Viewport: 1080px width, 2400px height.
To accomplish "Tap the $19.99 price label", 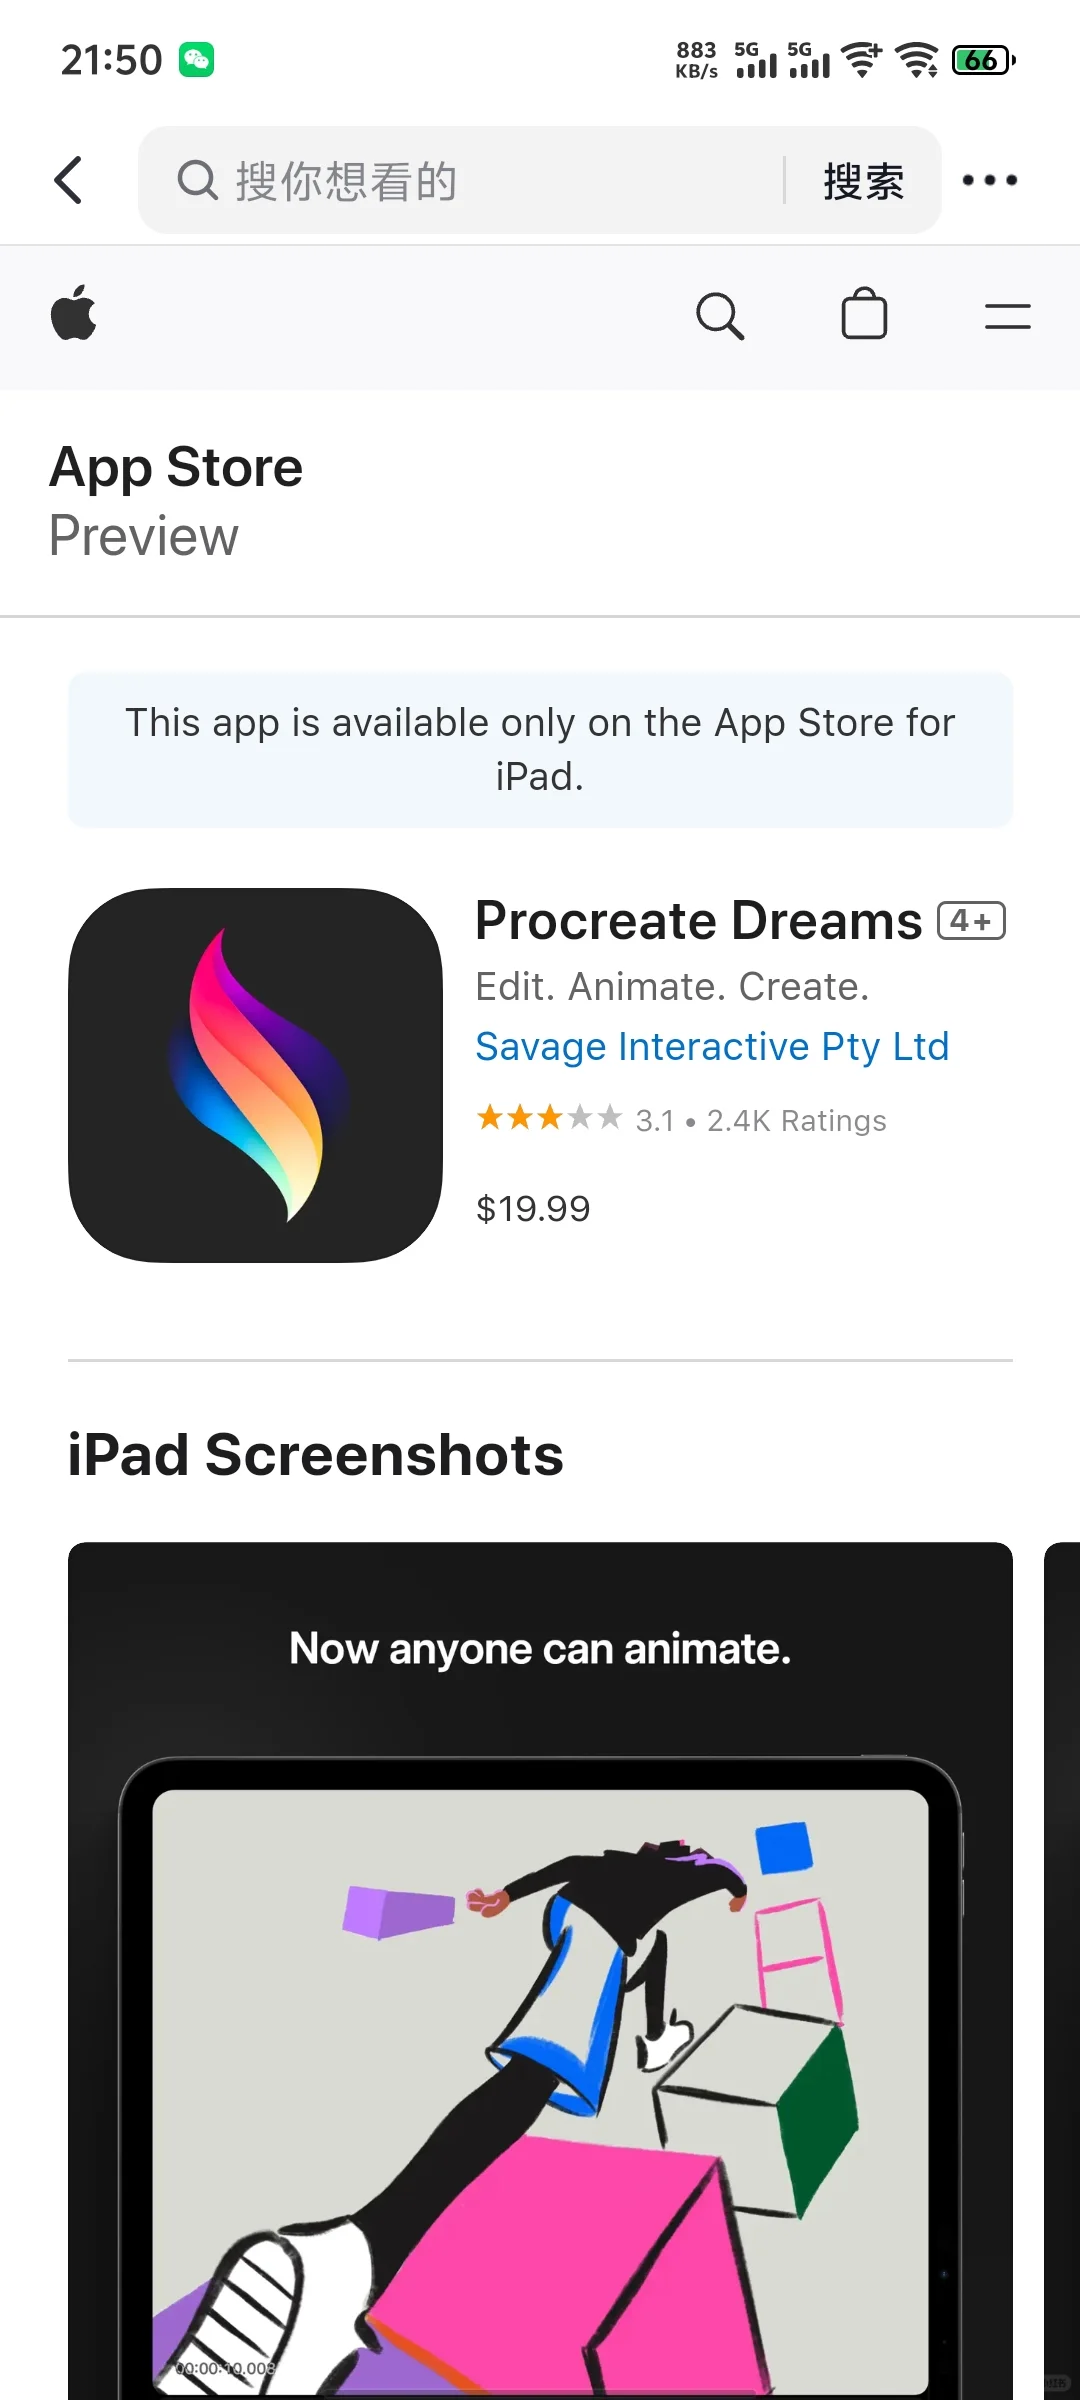I will [x=533, y=1209].
